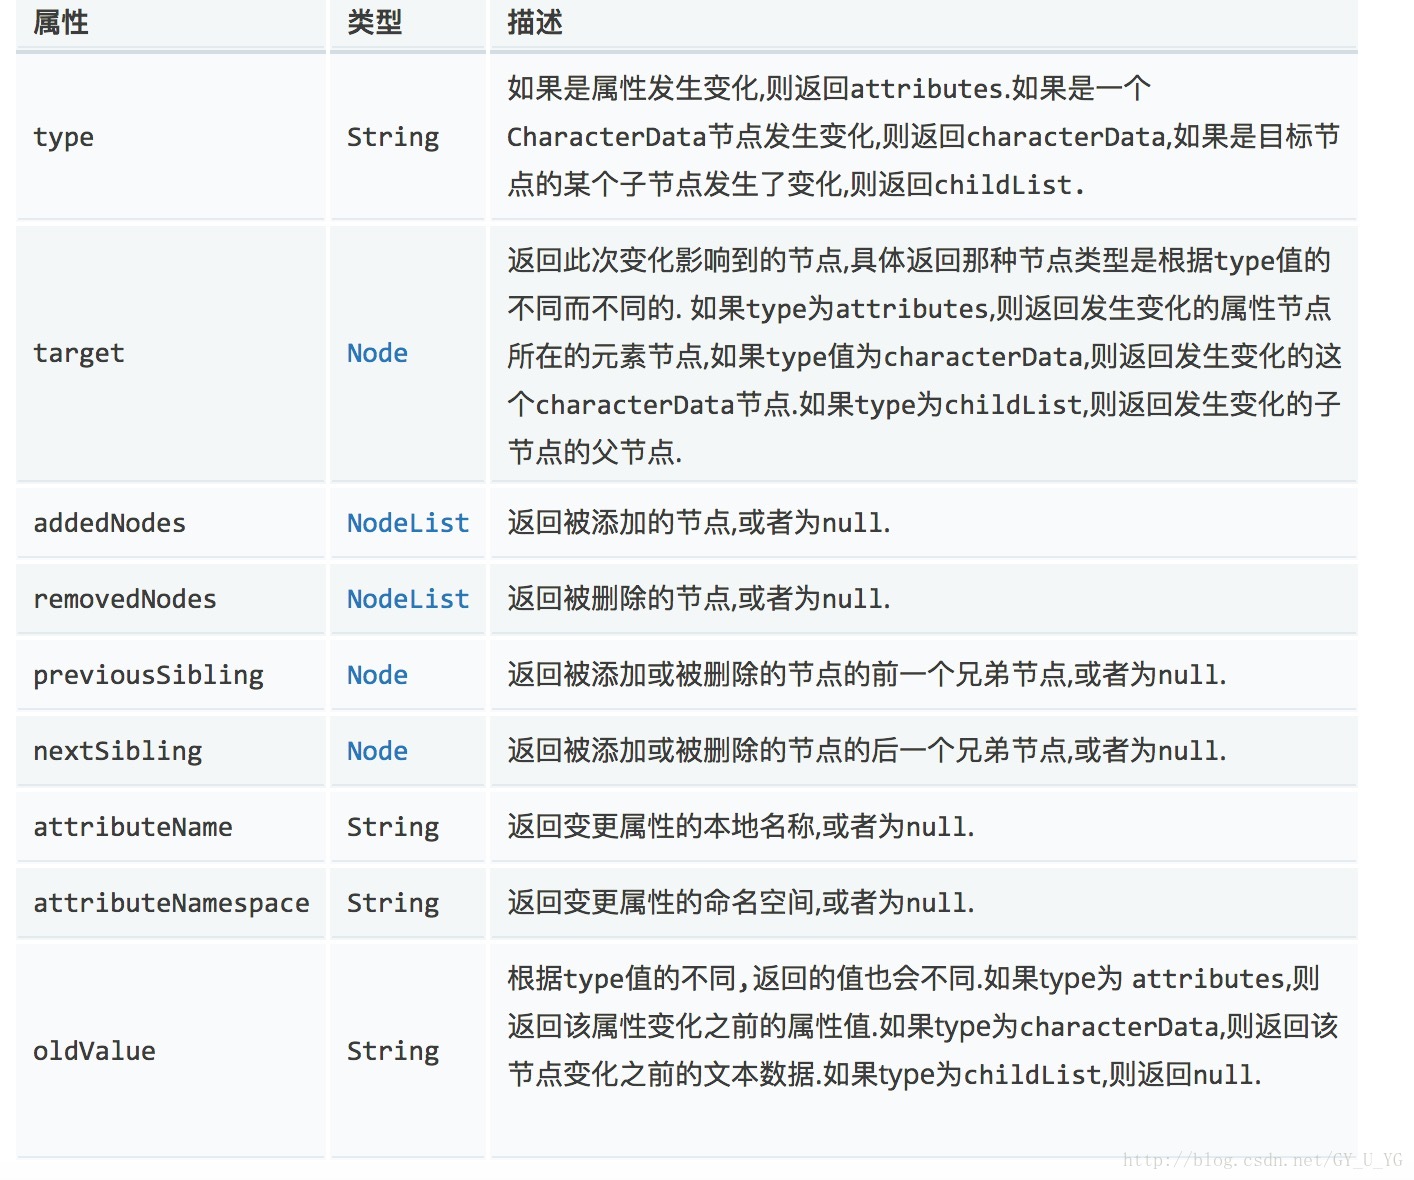Select description of attributeNamespace row
The width and height of the screenshot is (1414, 1180).
740,903
